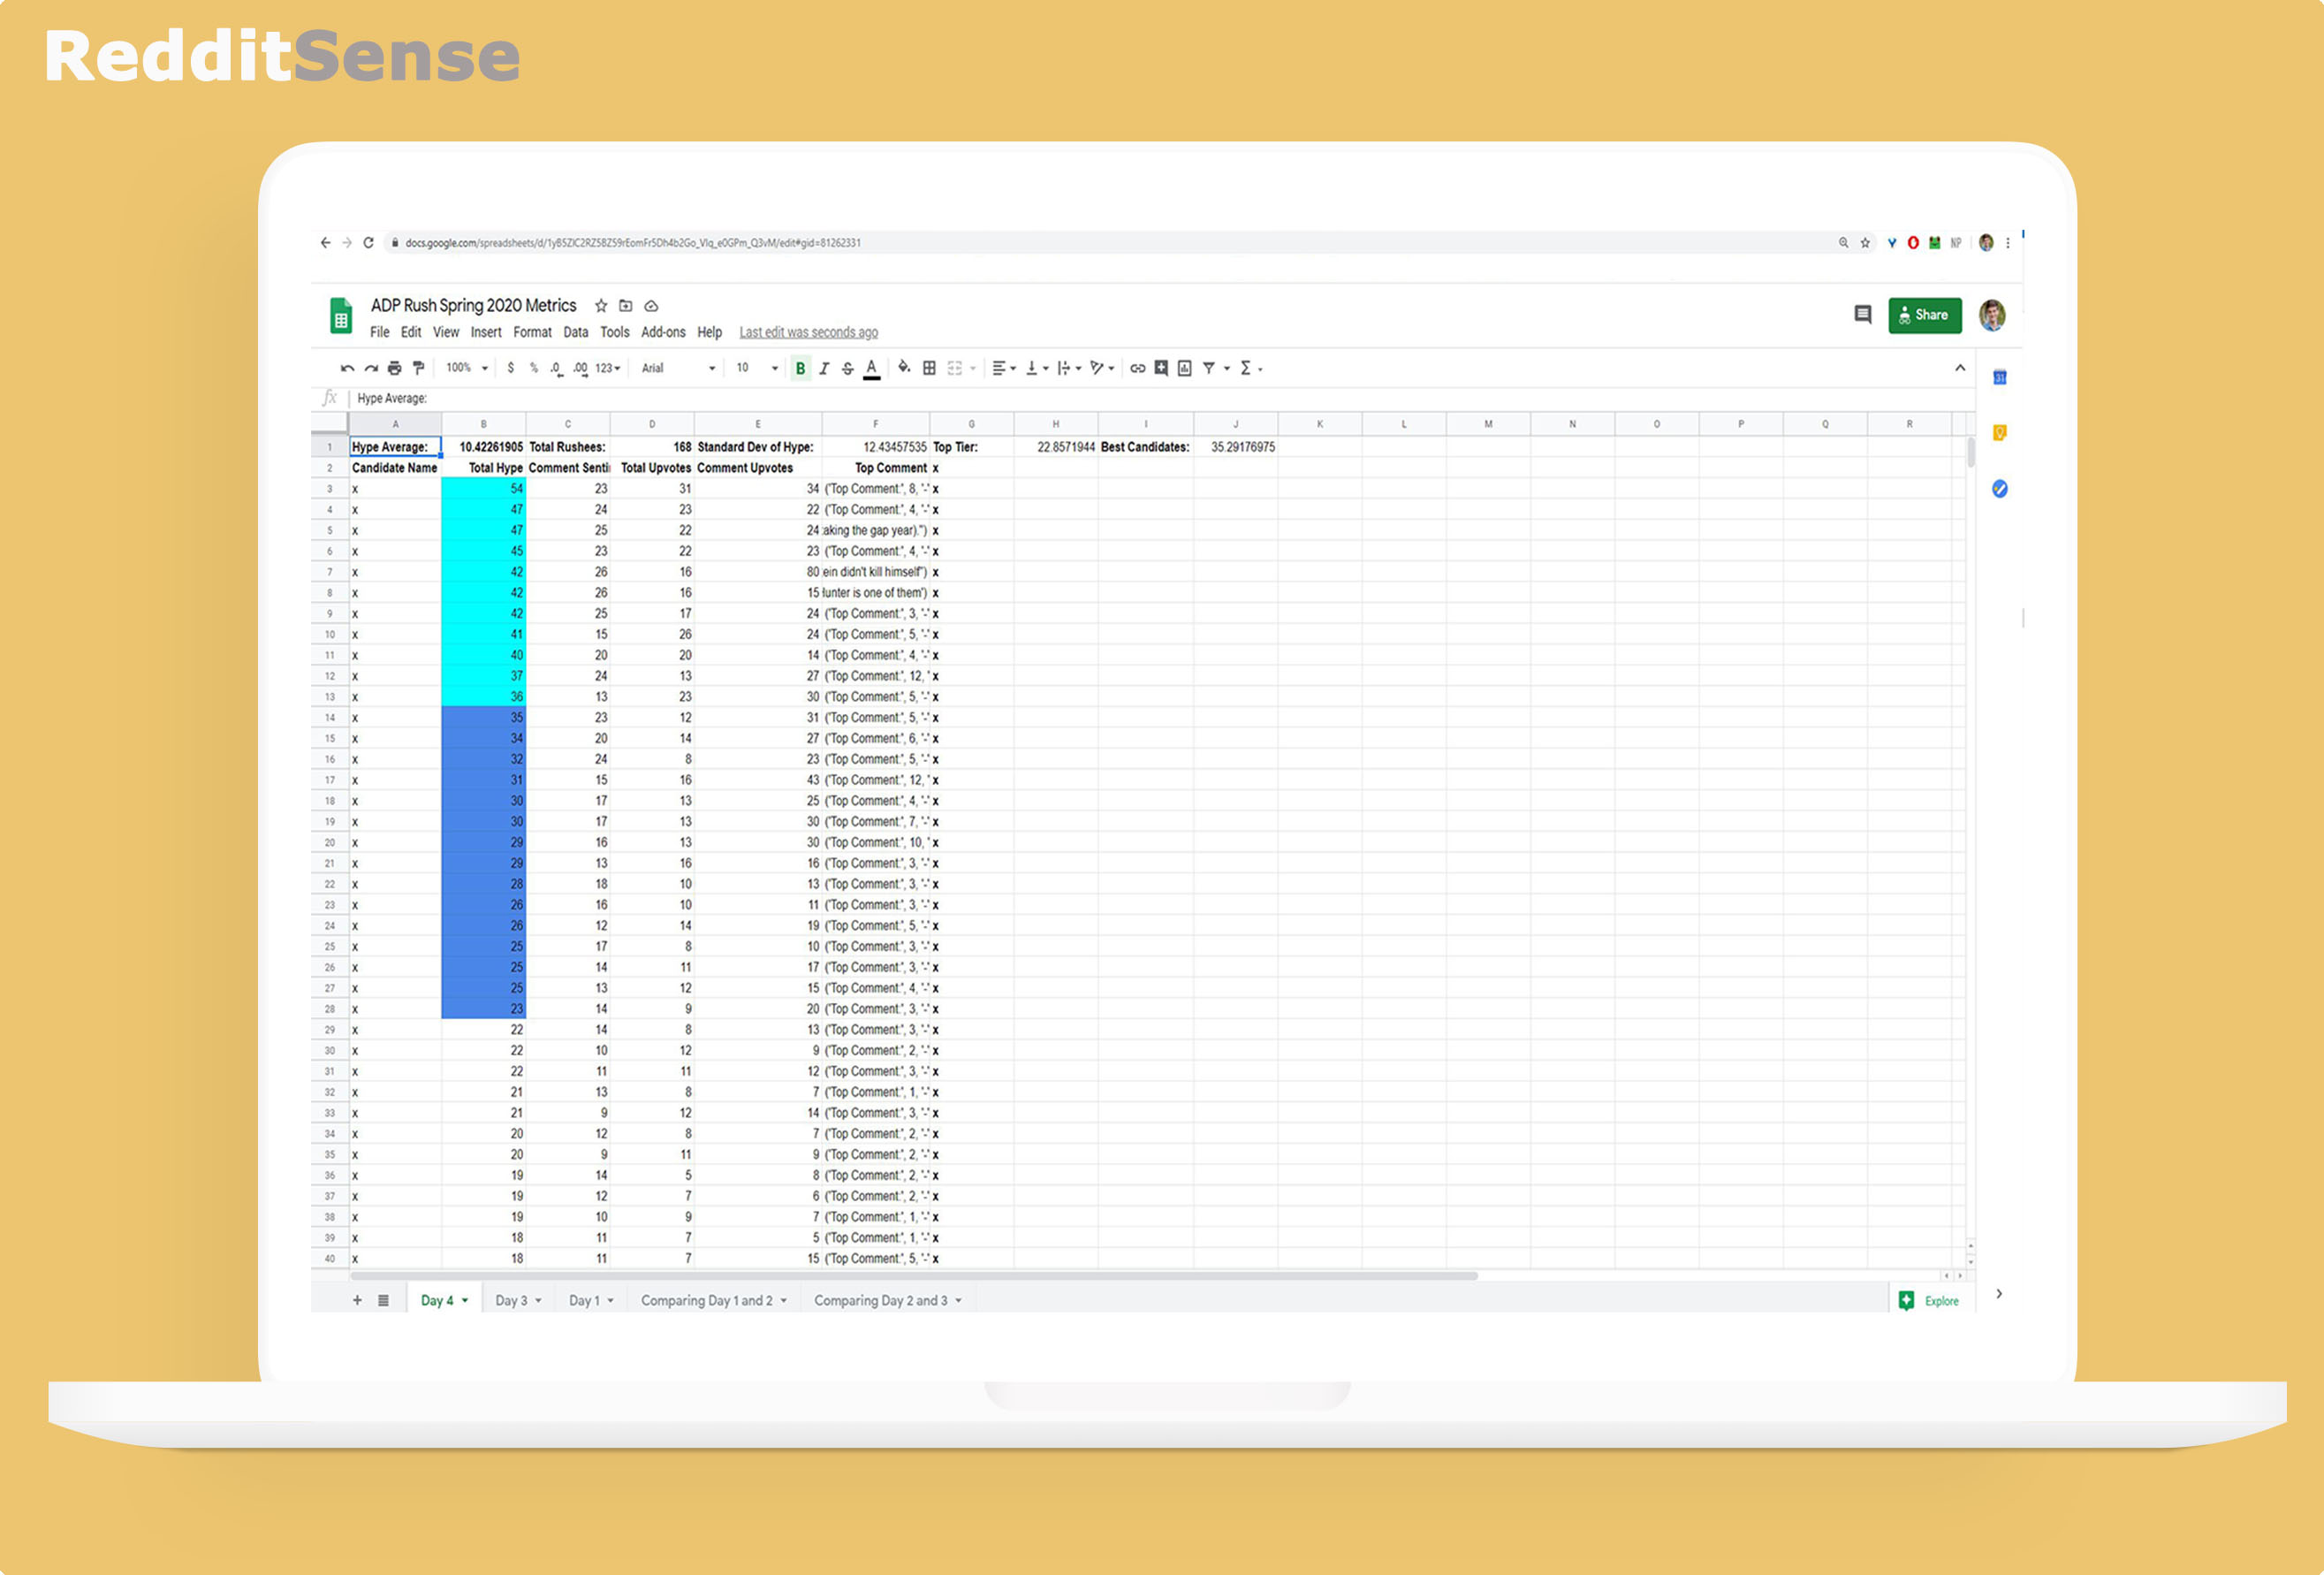Click the print icon
Screen dimensions: 2324x1575
point(395,368)
